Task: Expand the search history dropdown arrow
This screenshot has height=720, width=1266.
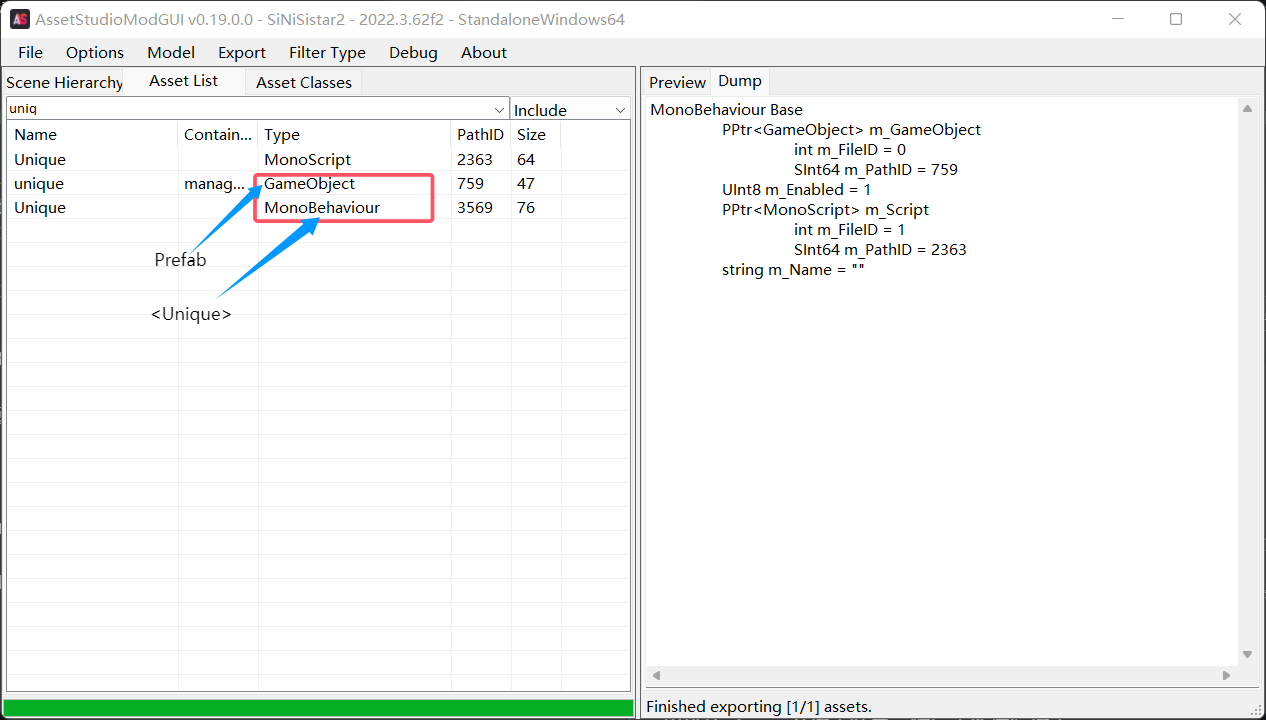Action: (x=499, y=109)
